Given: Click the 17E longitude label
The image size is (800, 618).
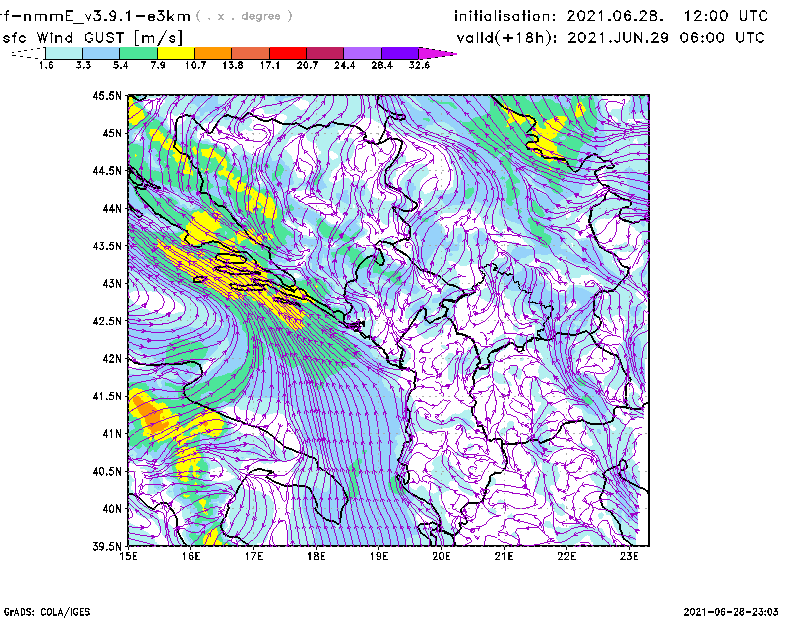Looking at the screenshot, I should coord(254,556).
